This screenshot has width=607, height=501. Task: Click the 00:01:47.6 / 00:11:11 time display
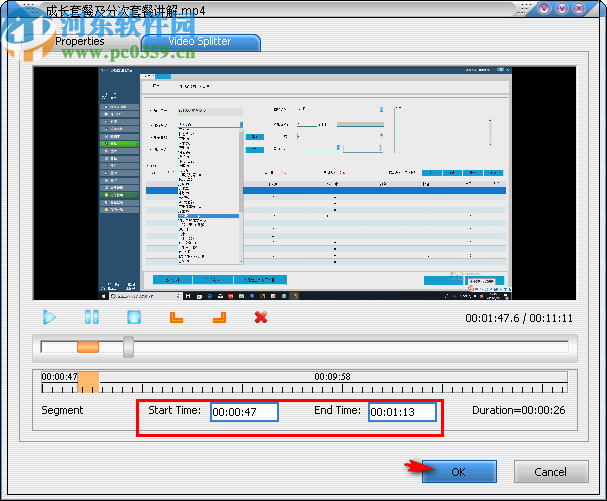click(519, 318)
